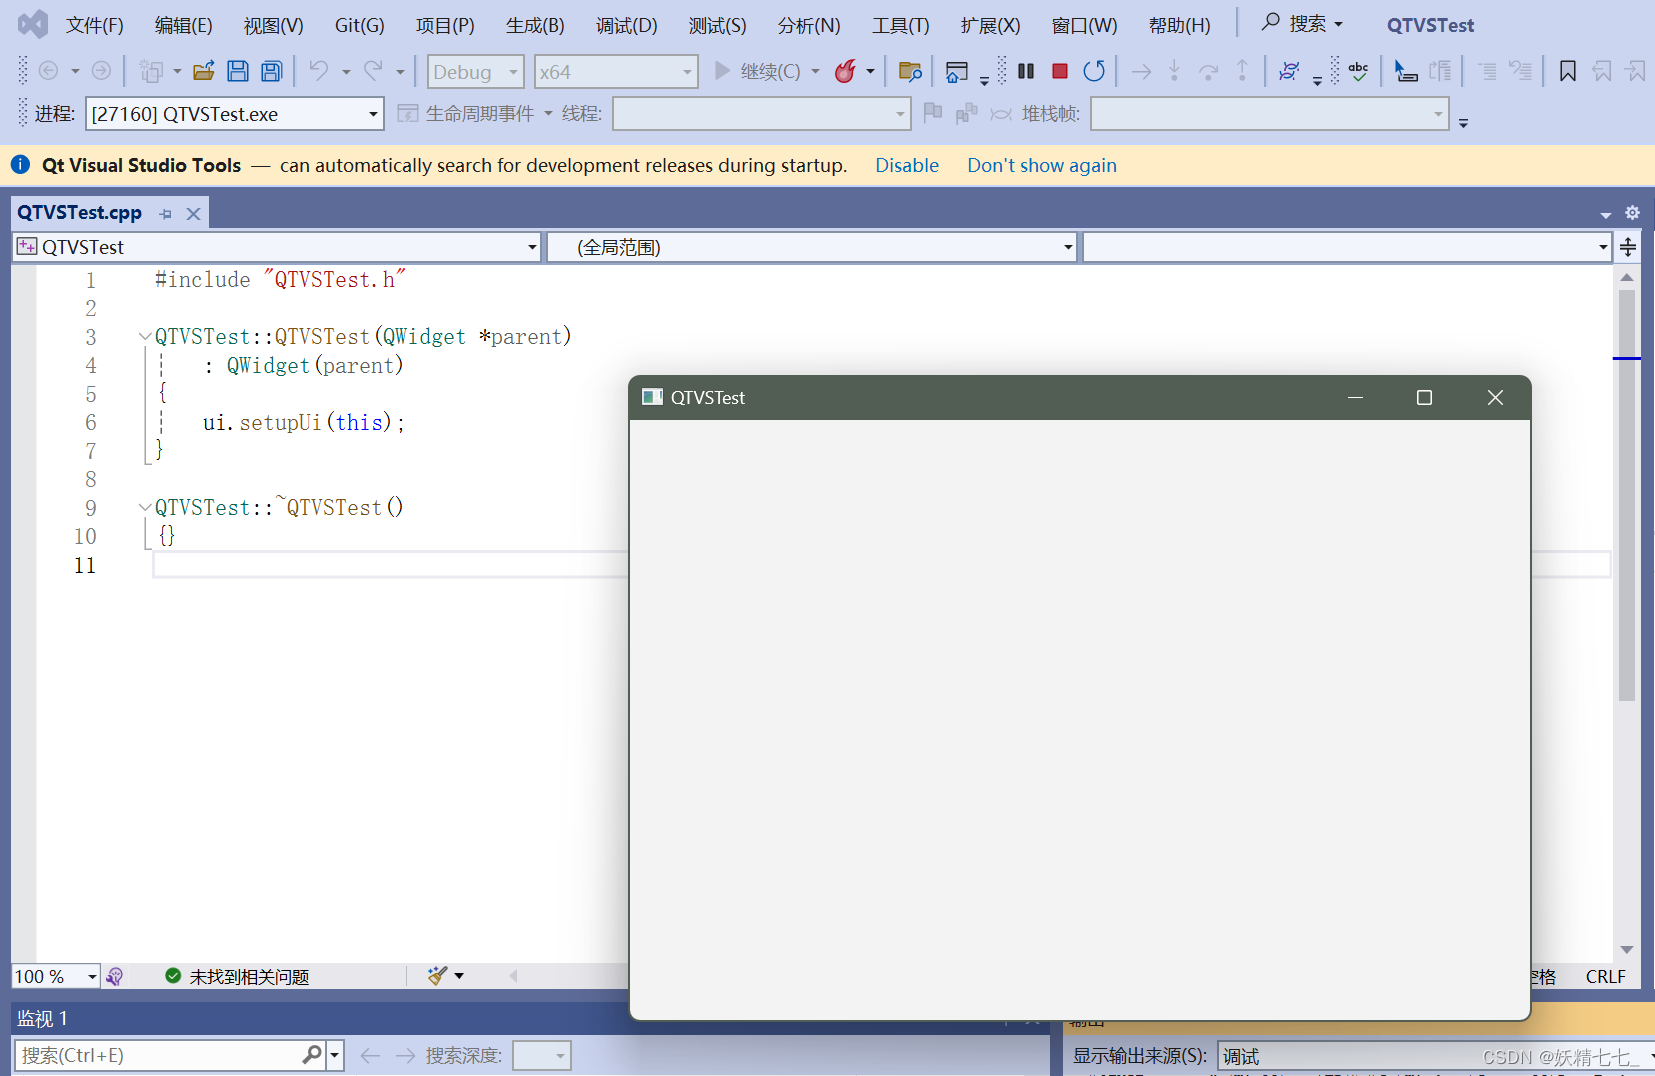Screen dimensions: 1655x1076
Task: Open the x64 platform dropdown
Action: (x=616, y=72)
